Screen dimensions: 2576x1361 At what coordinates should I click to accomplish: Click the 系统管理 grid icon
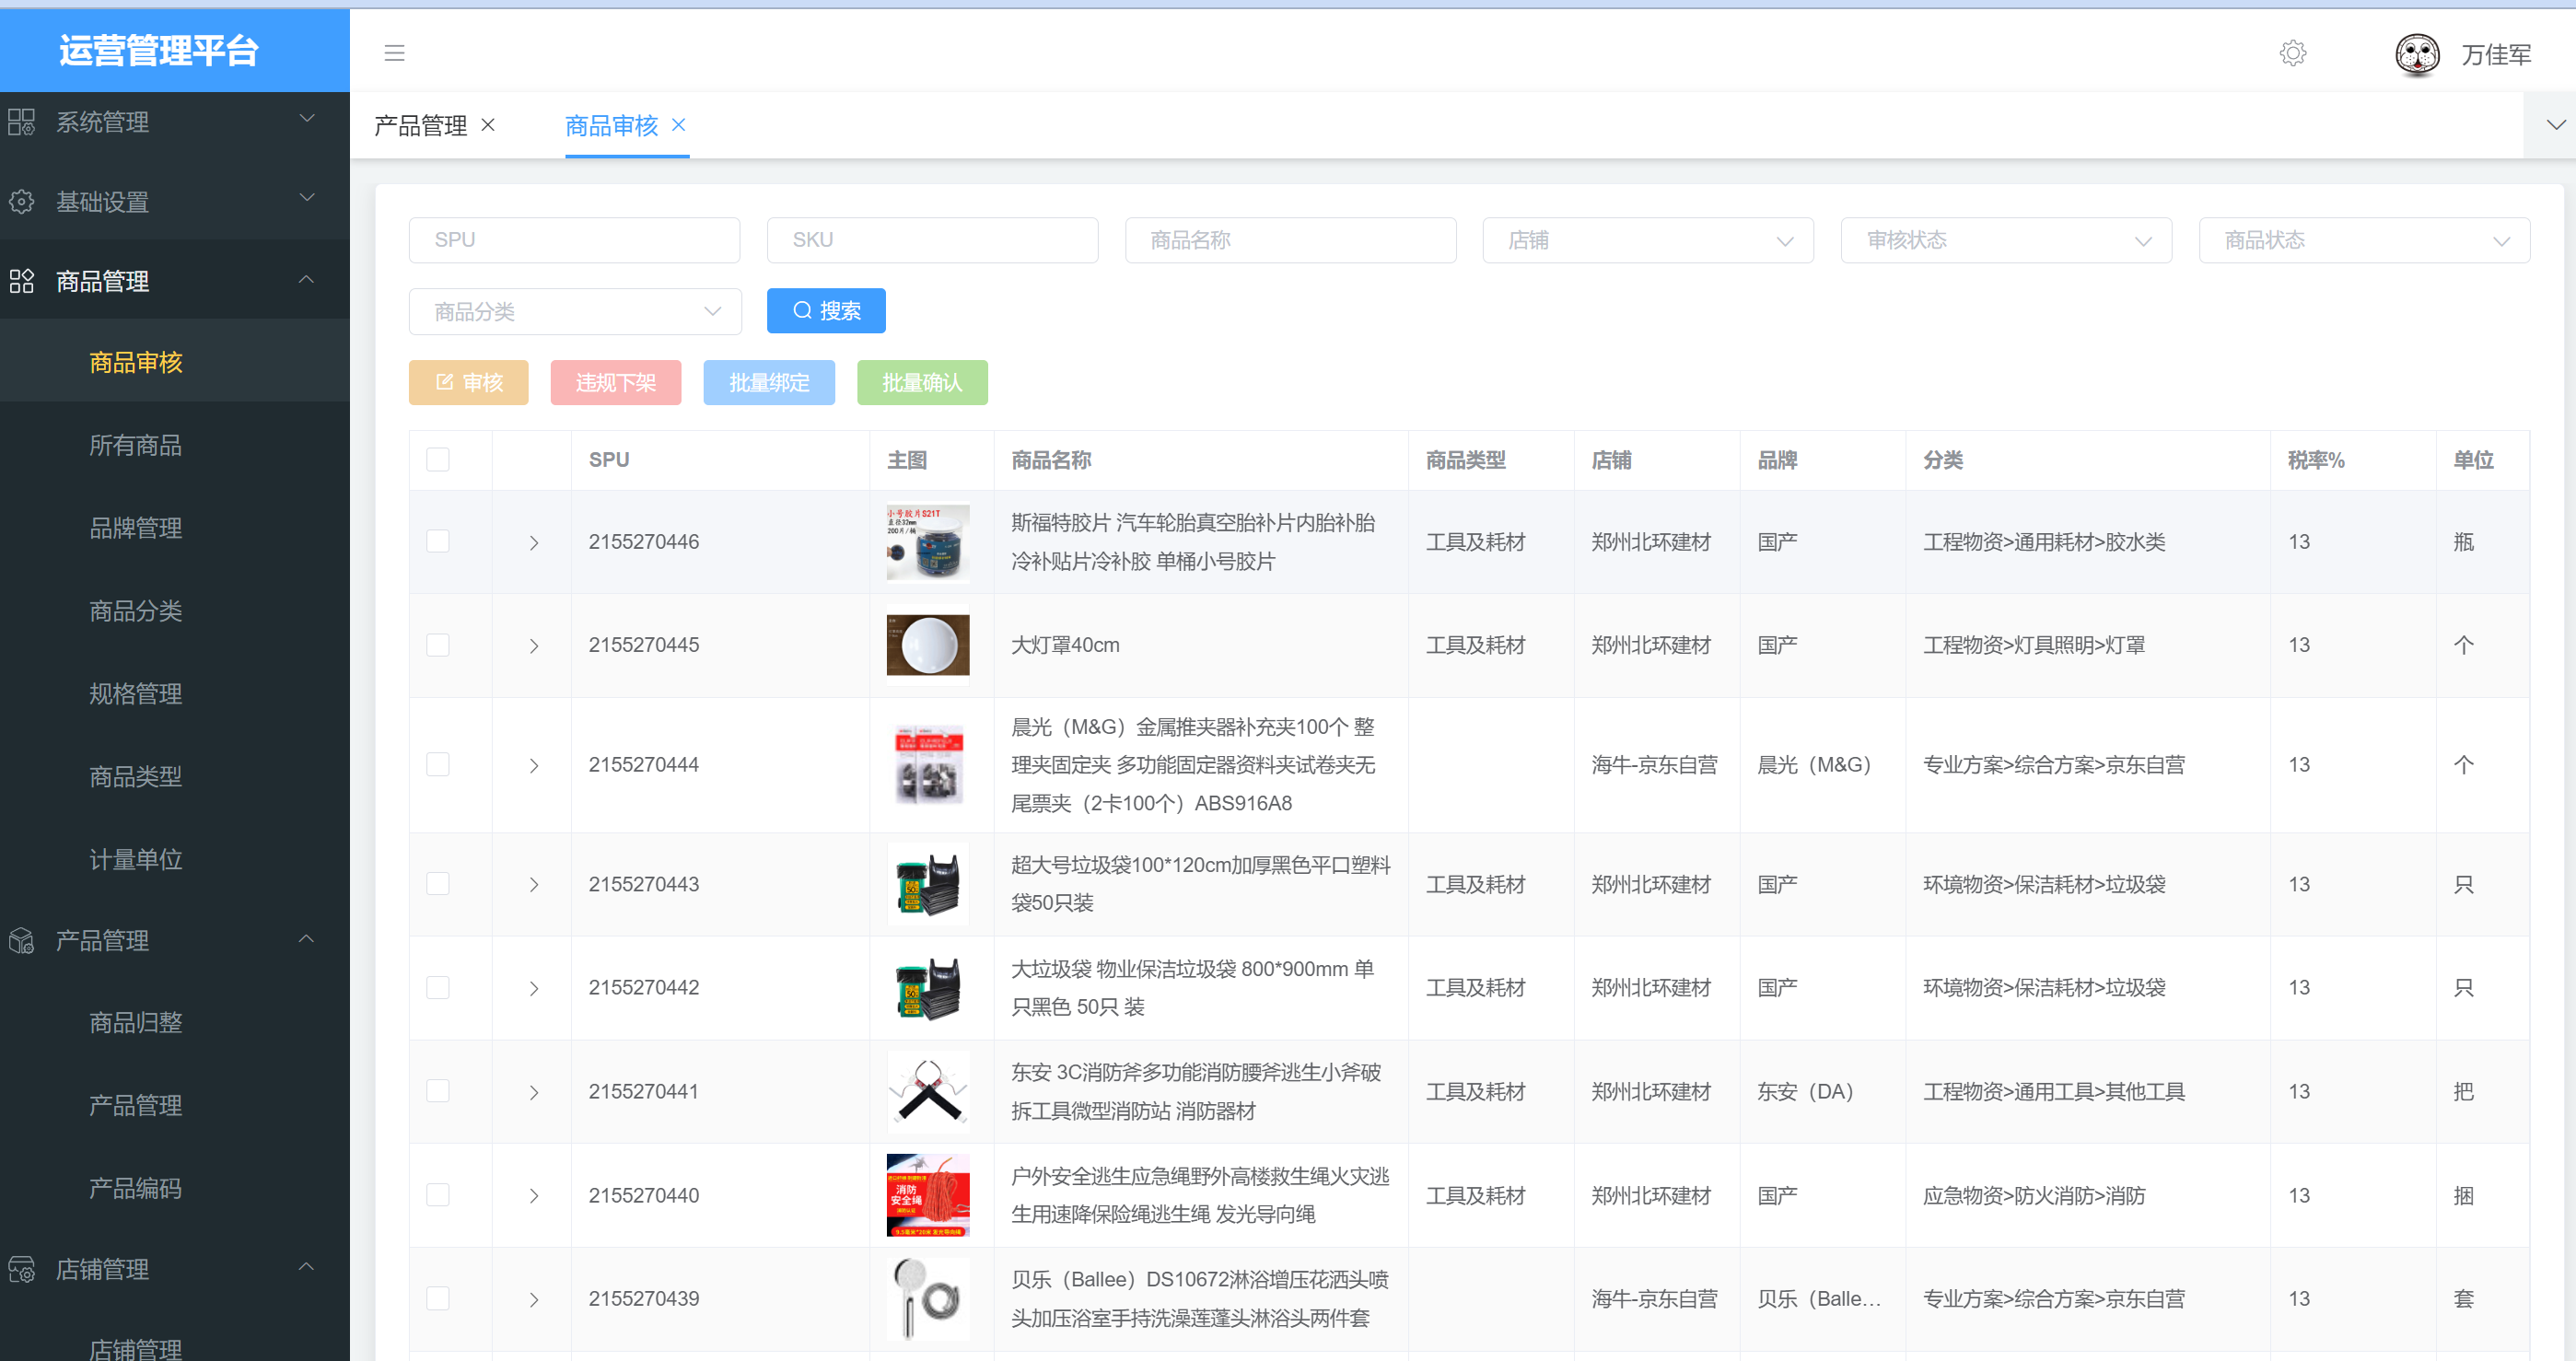coord(22,122)
